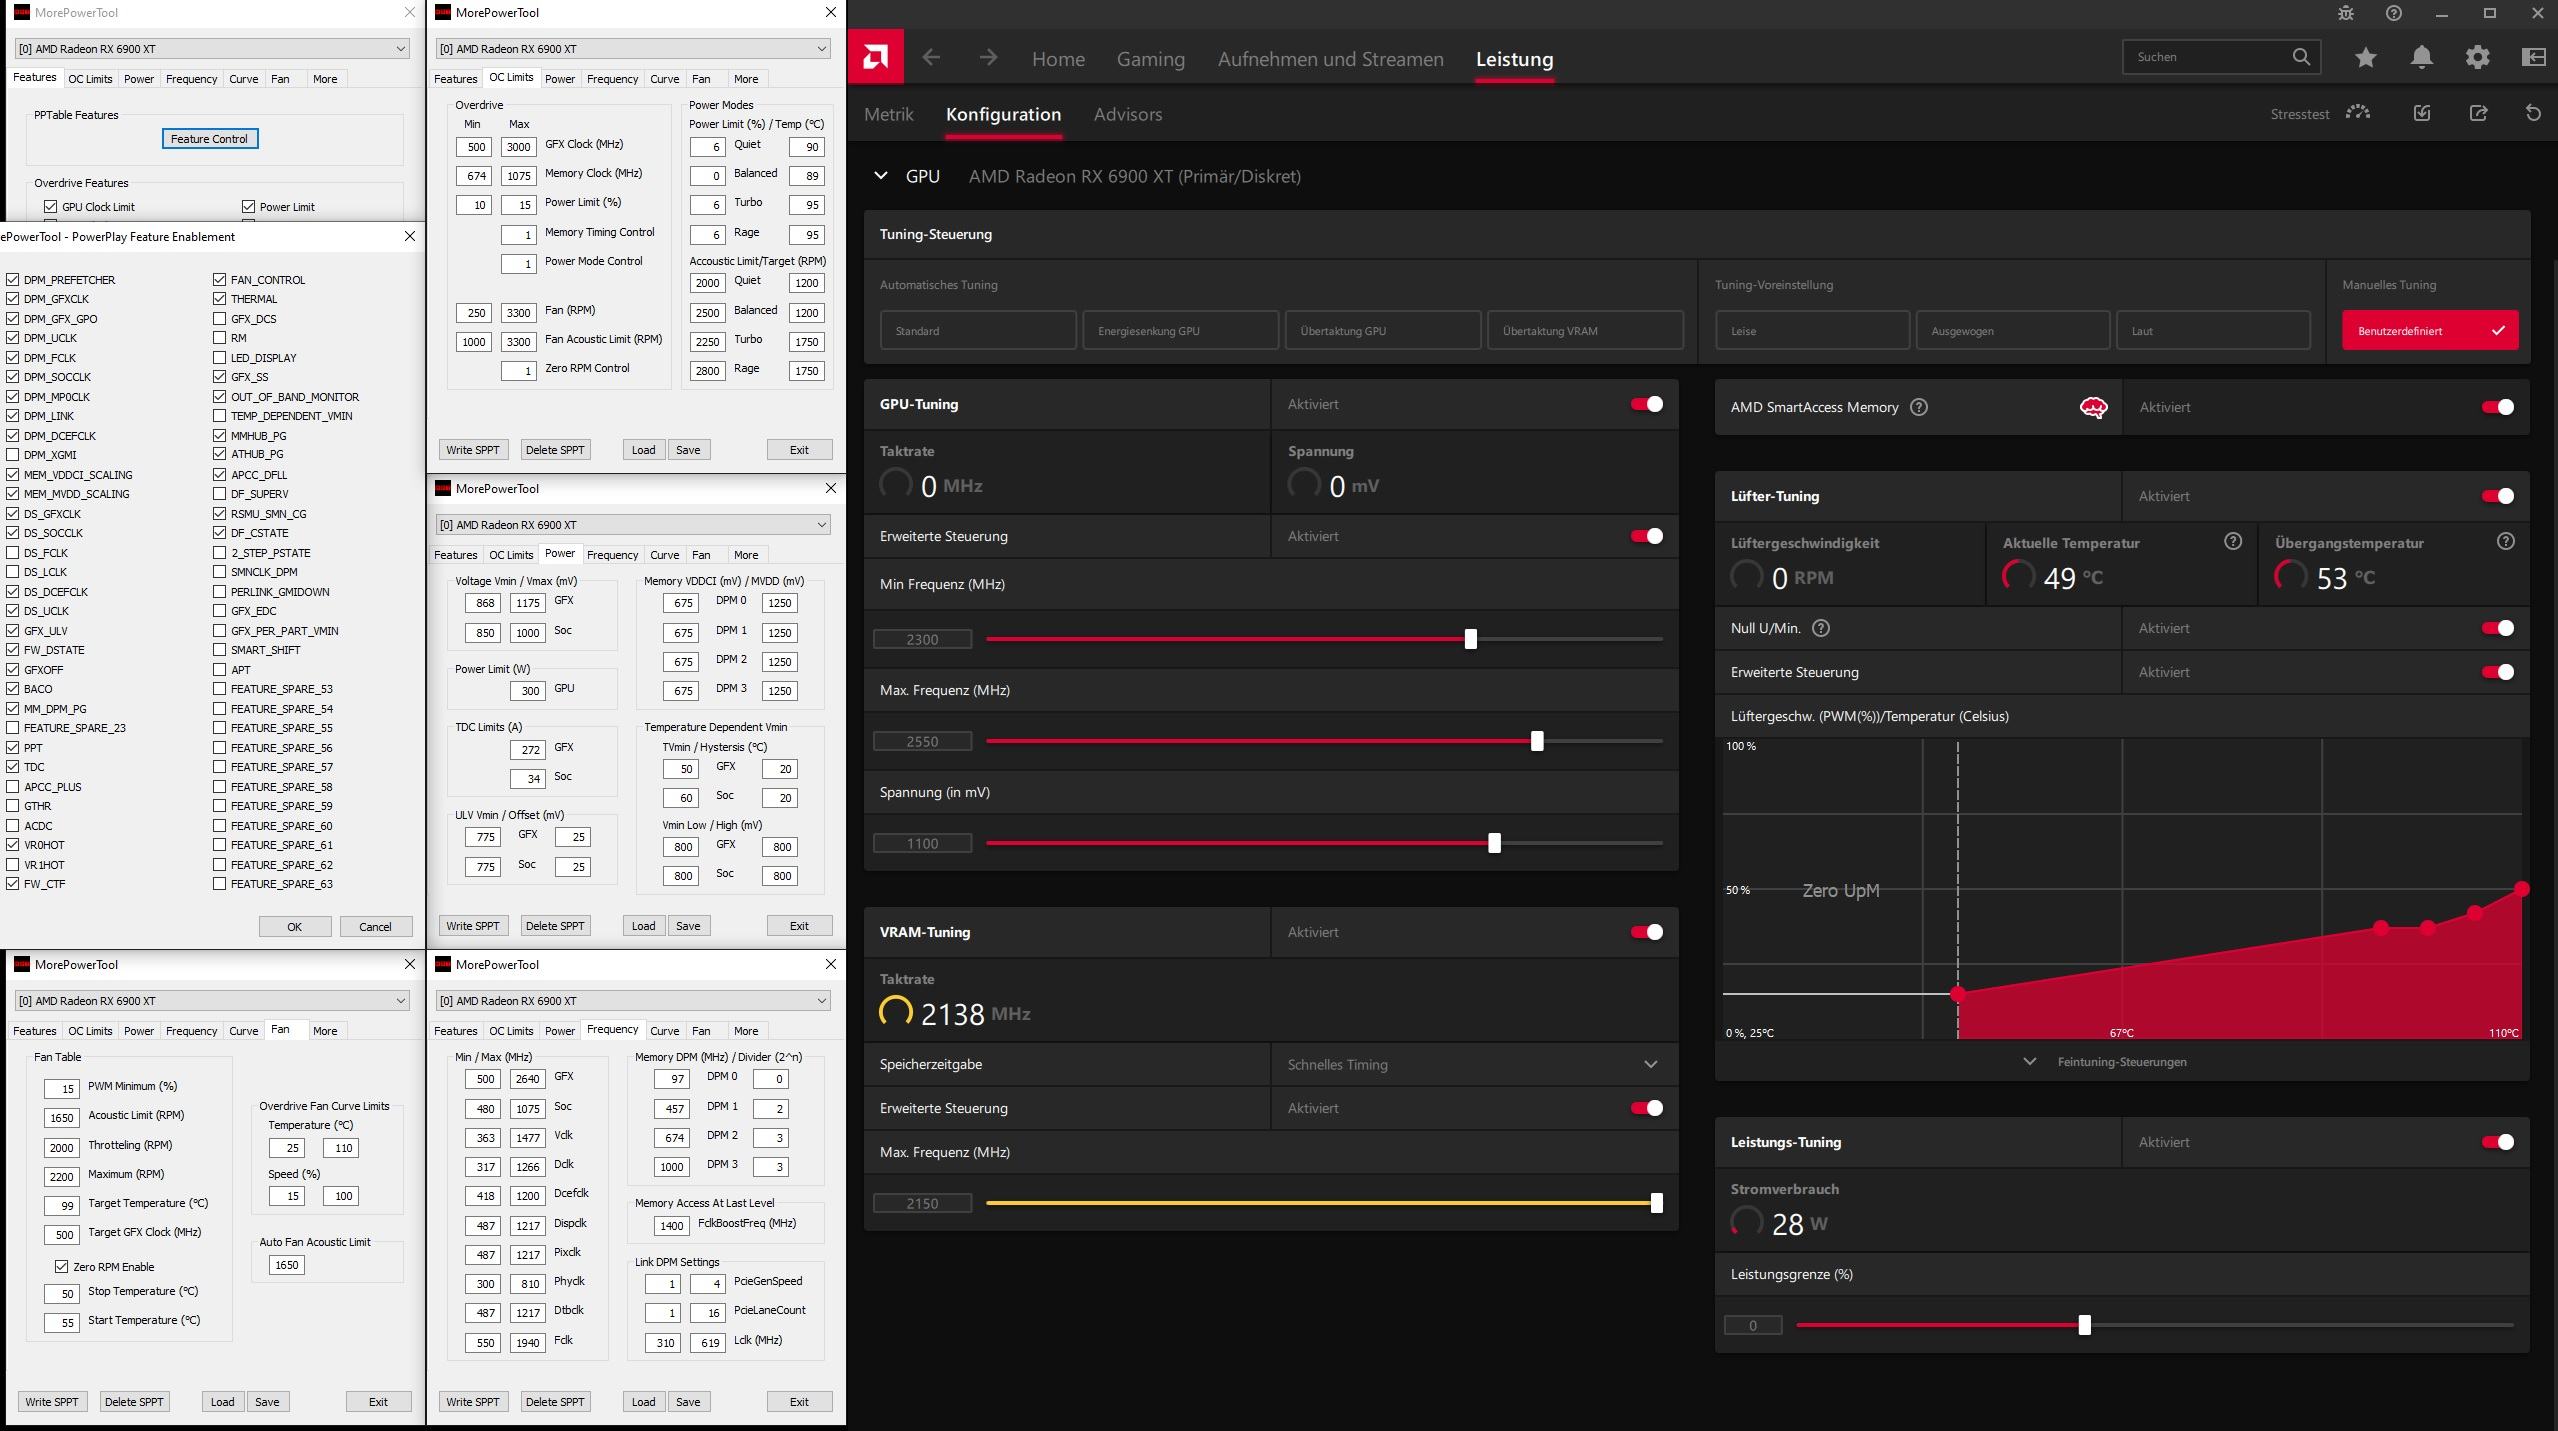Open More tab in Fan window
The height and width of the screenshot is (1431, 2558).
pyautogui.click(x=325, y=1031)
